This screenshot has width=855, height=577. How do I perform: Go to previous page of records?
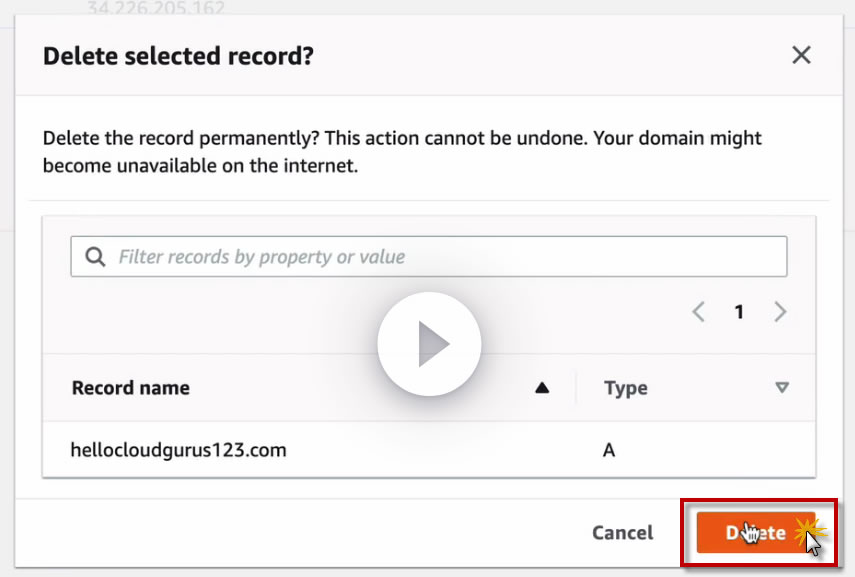pos(699,312)
